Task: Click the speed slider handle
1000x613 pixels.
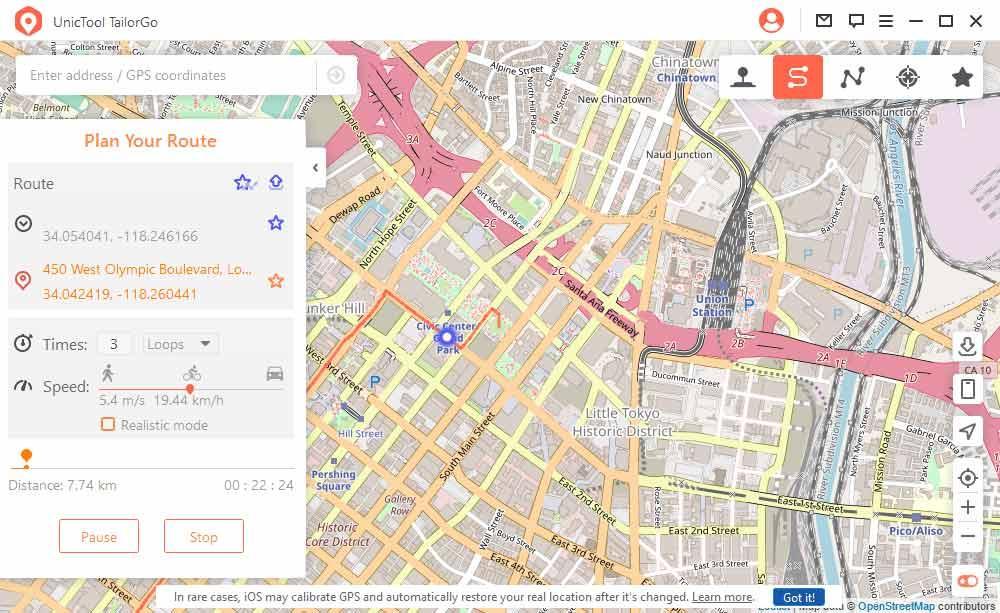Action: coord(189,388)
